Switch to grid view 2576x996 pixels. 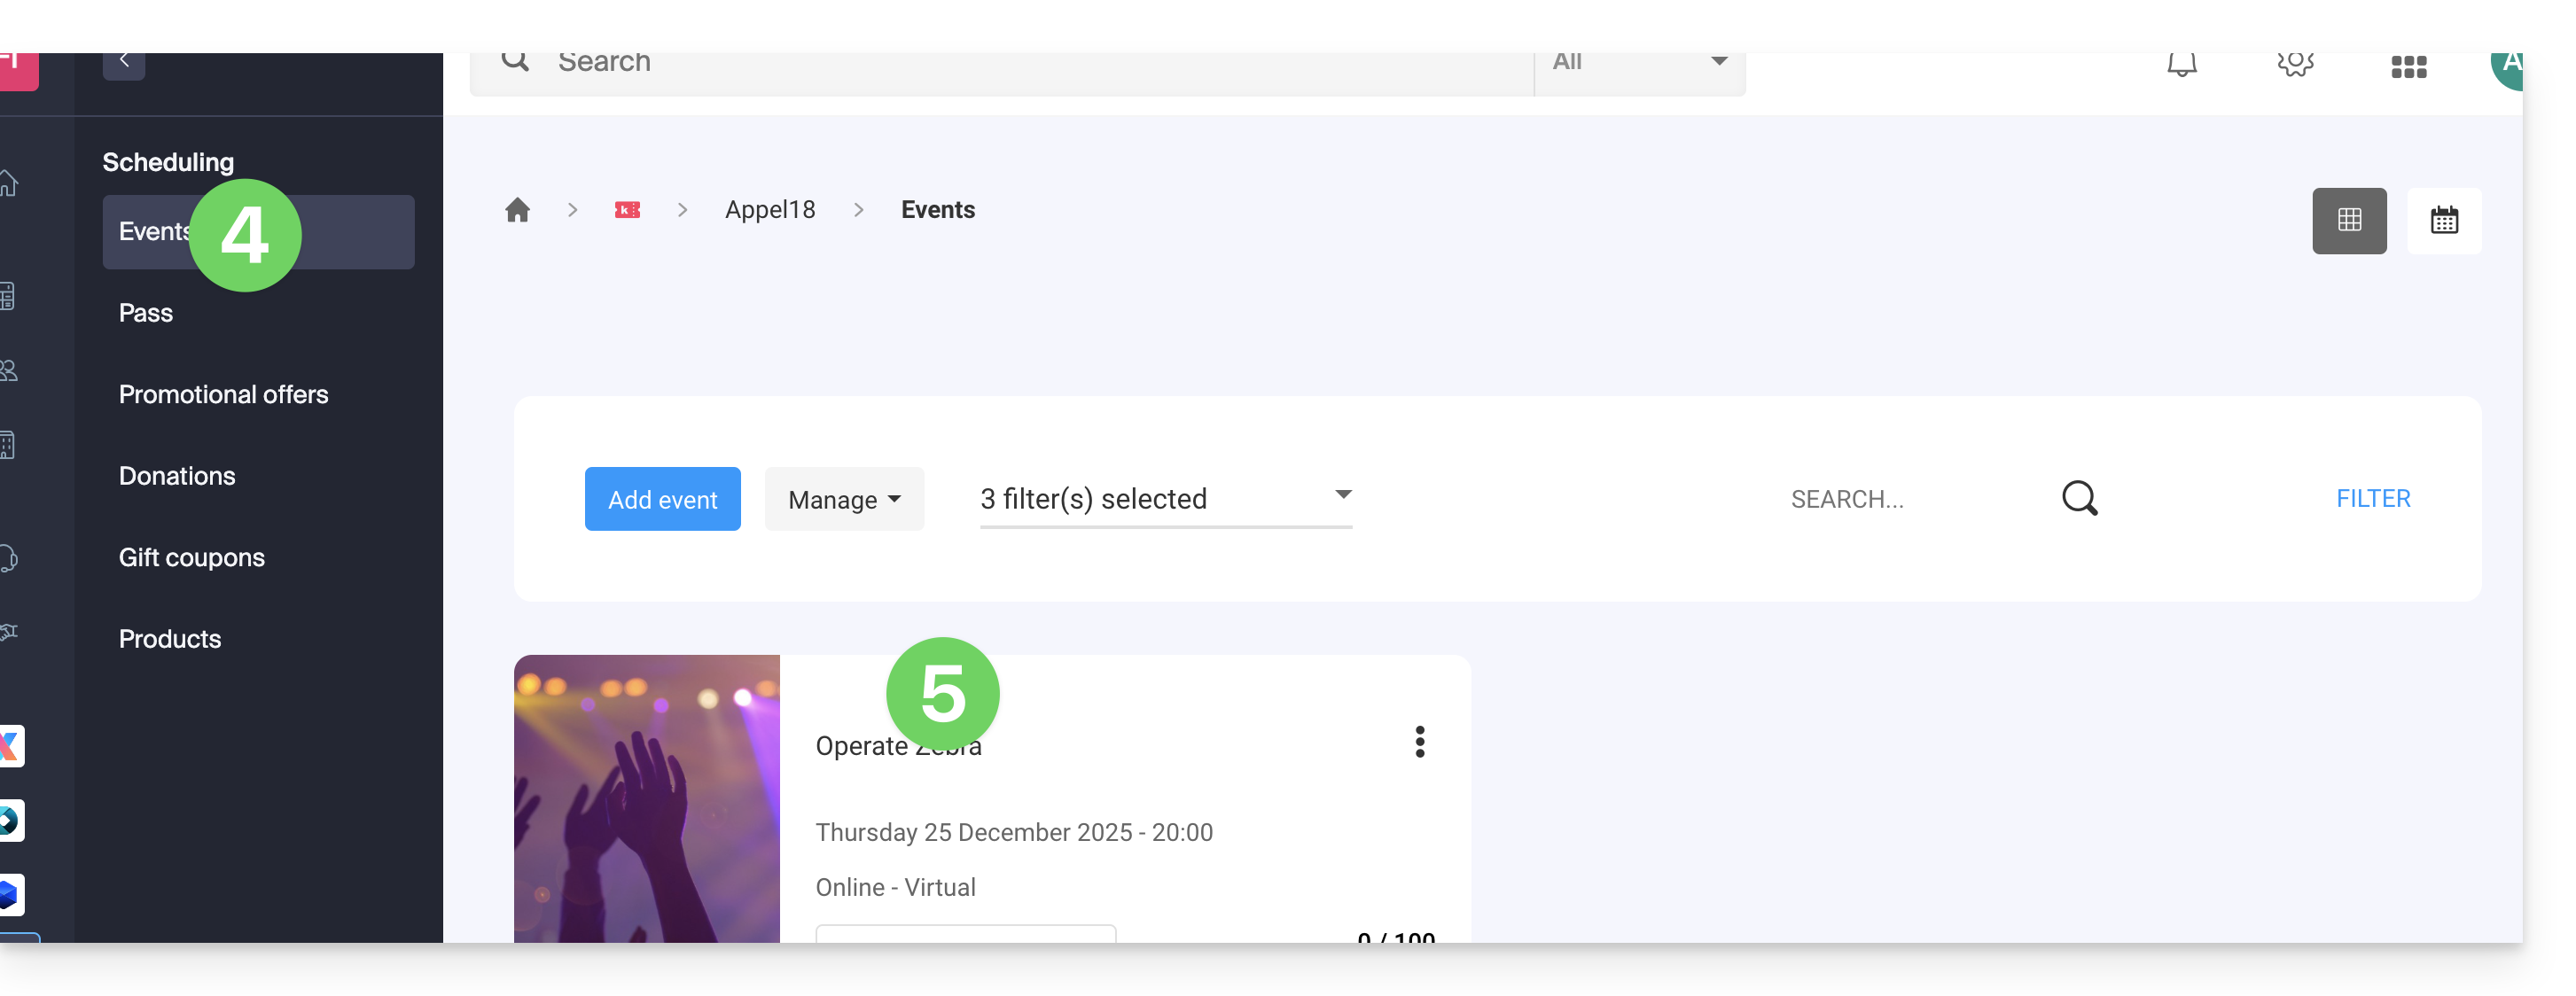[x=2348, y=220]
